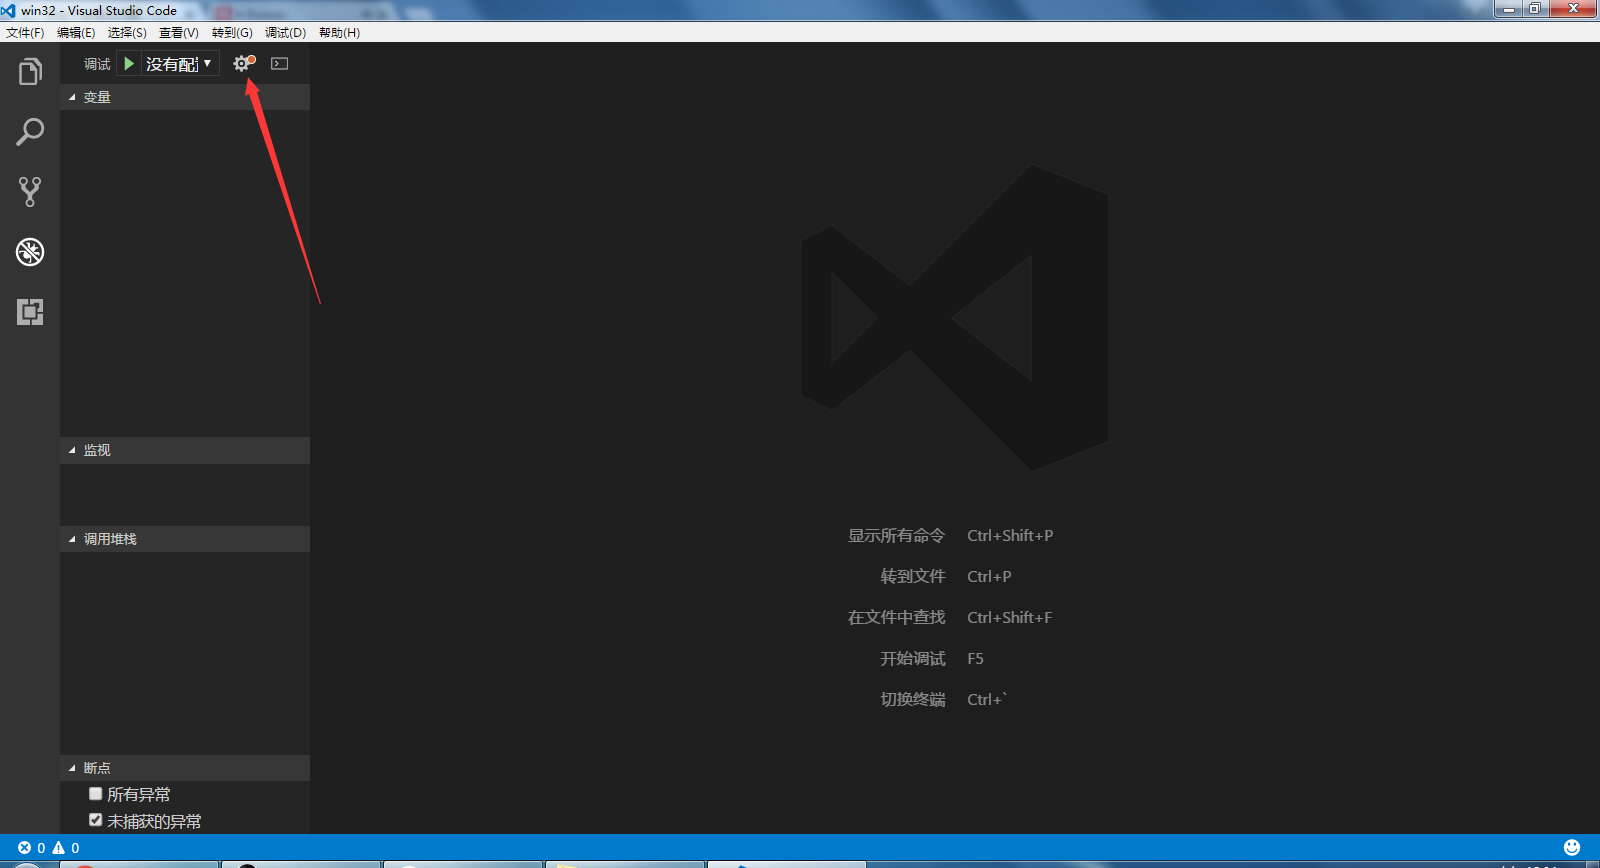Select the Debug view icon in activity bar
Screen dimensions: 1600x868
pyautogui.click(x=30, y=252)
